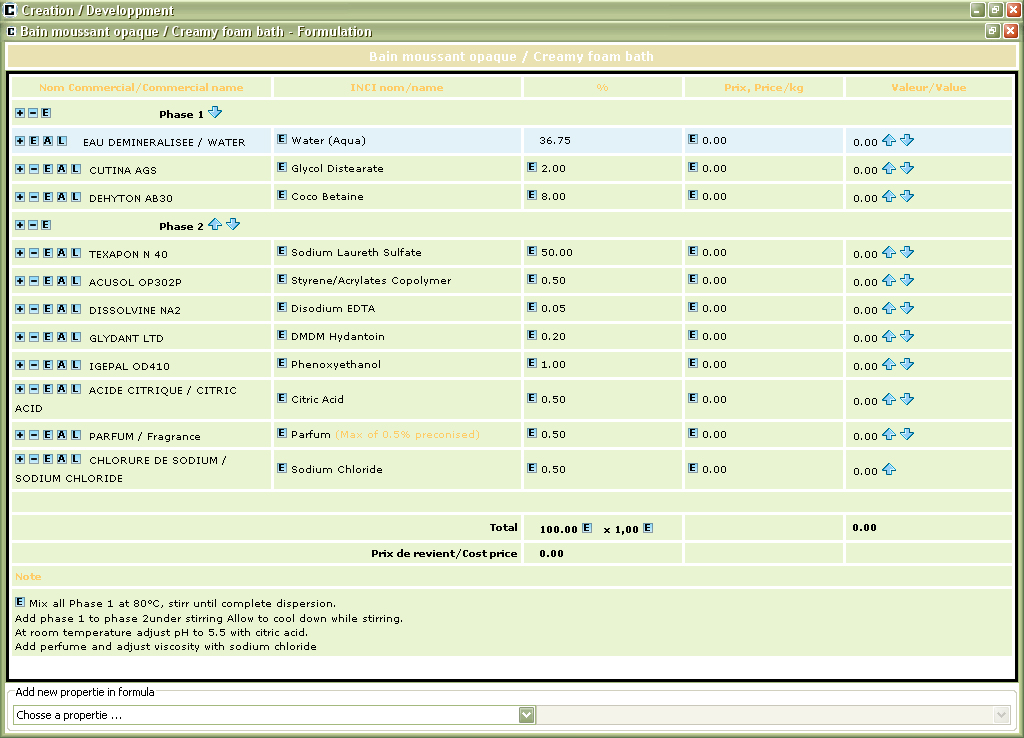
Task: Click the 'TEXAPON N 40' commercial name
Action: tap(129, 254)
